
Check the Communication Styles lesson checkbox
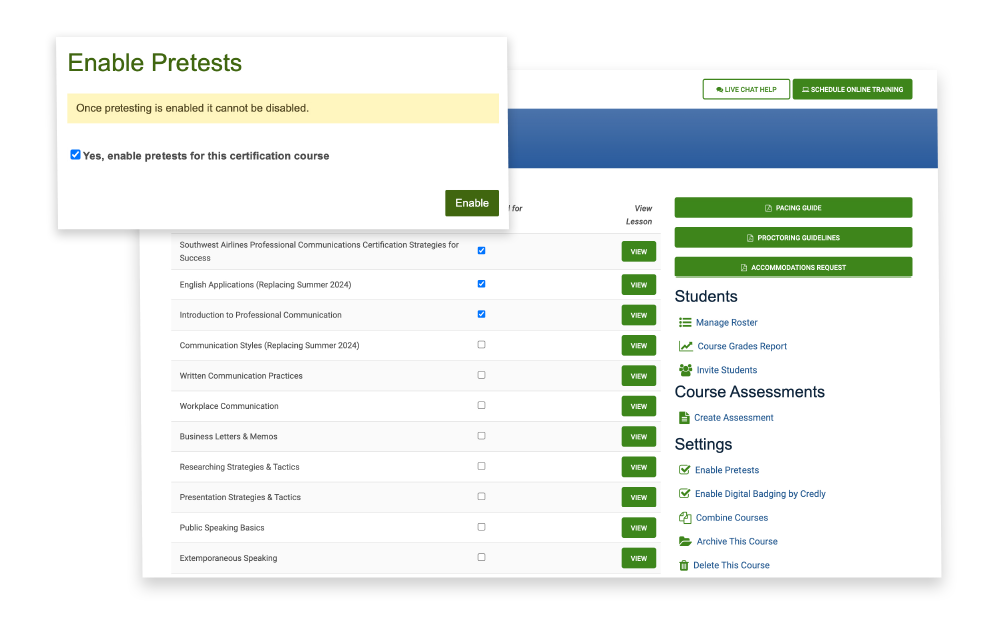click(x=482, y=345)
